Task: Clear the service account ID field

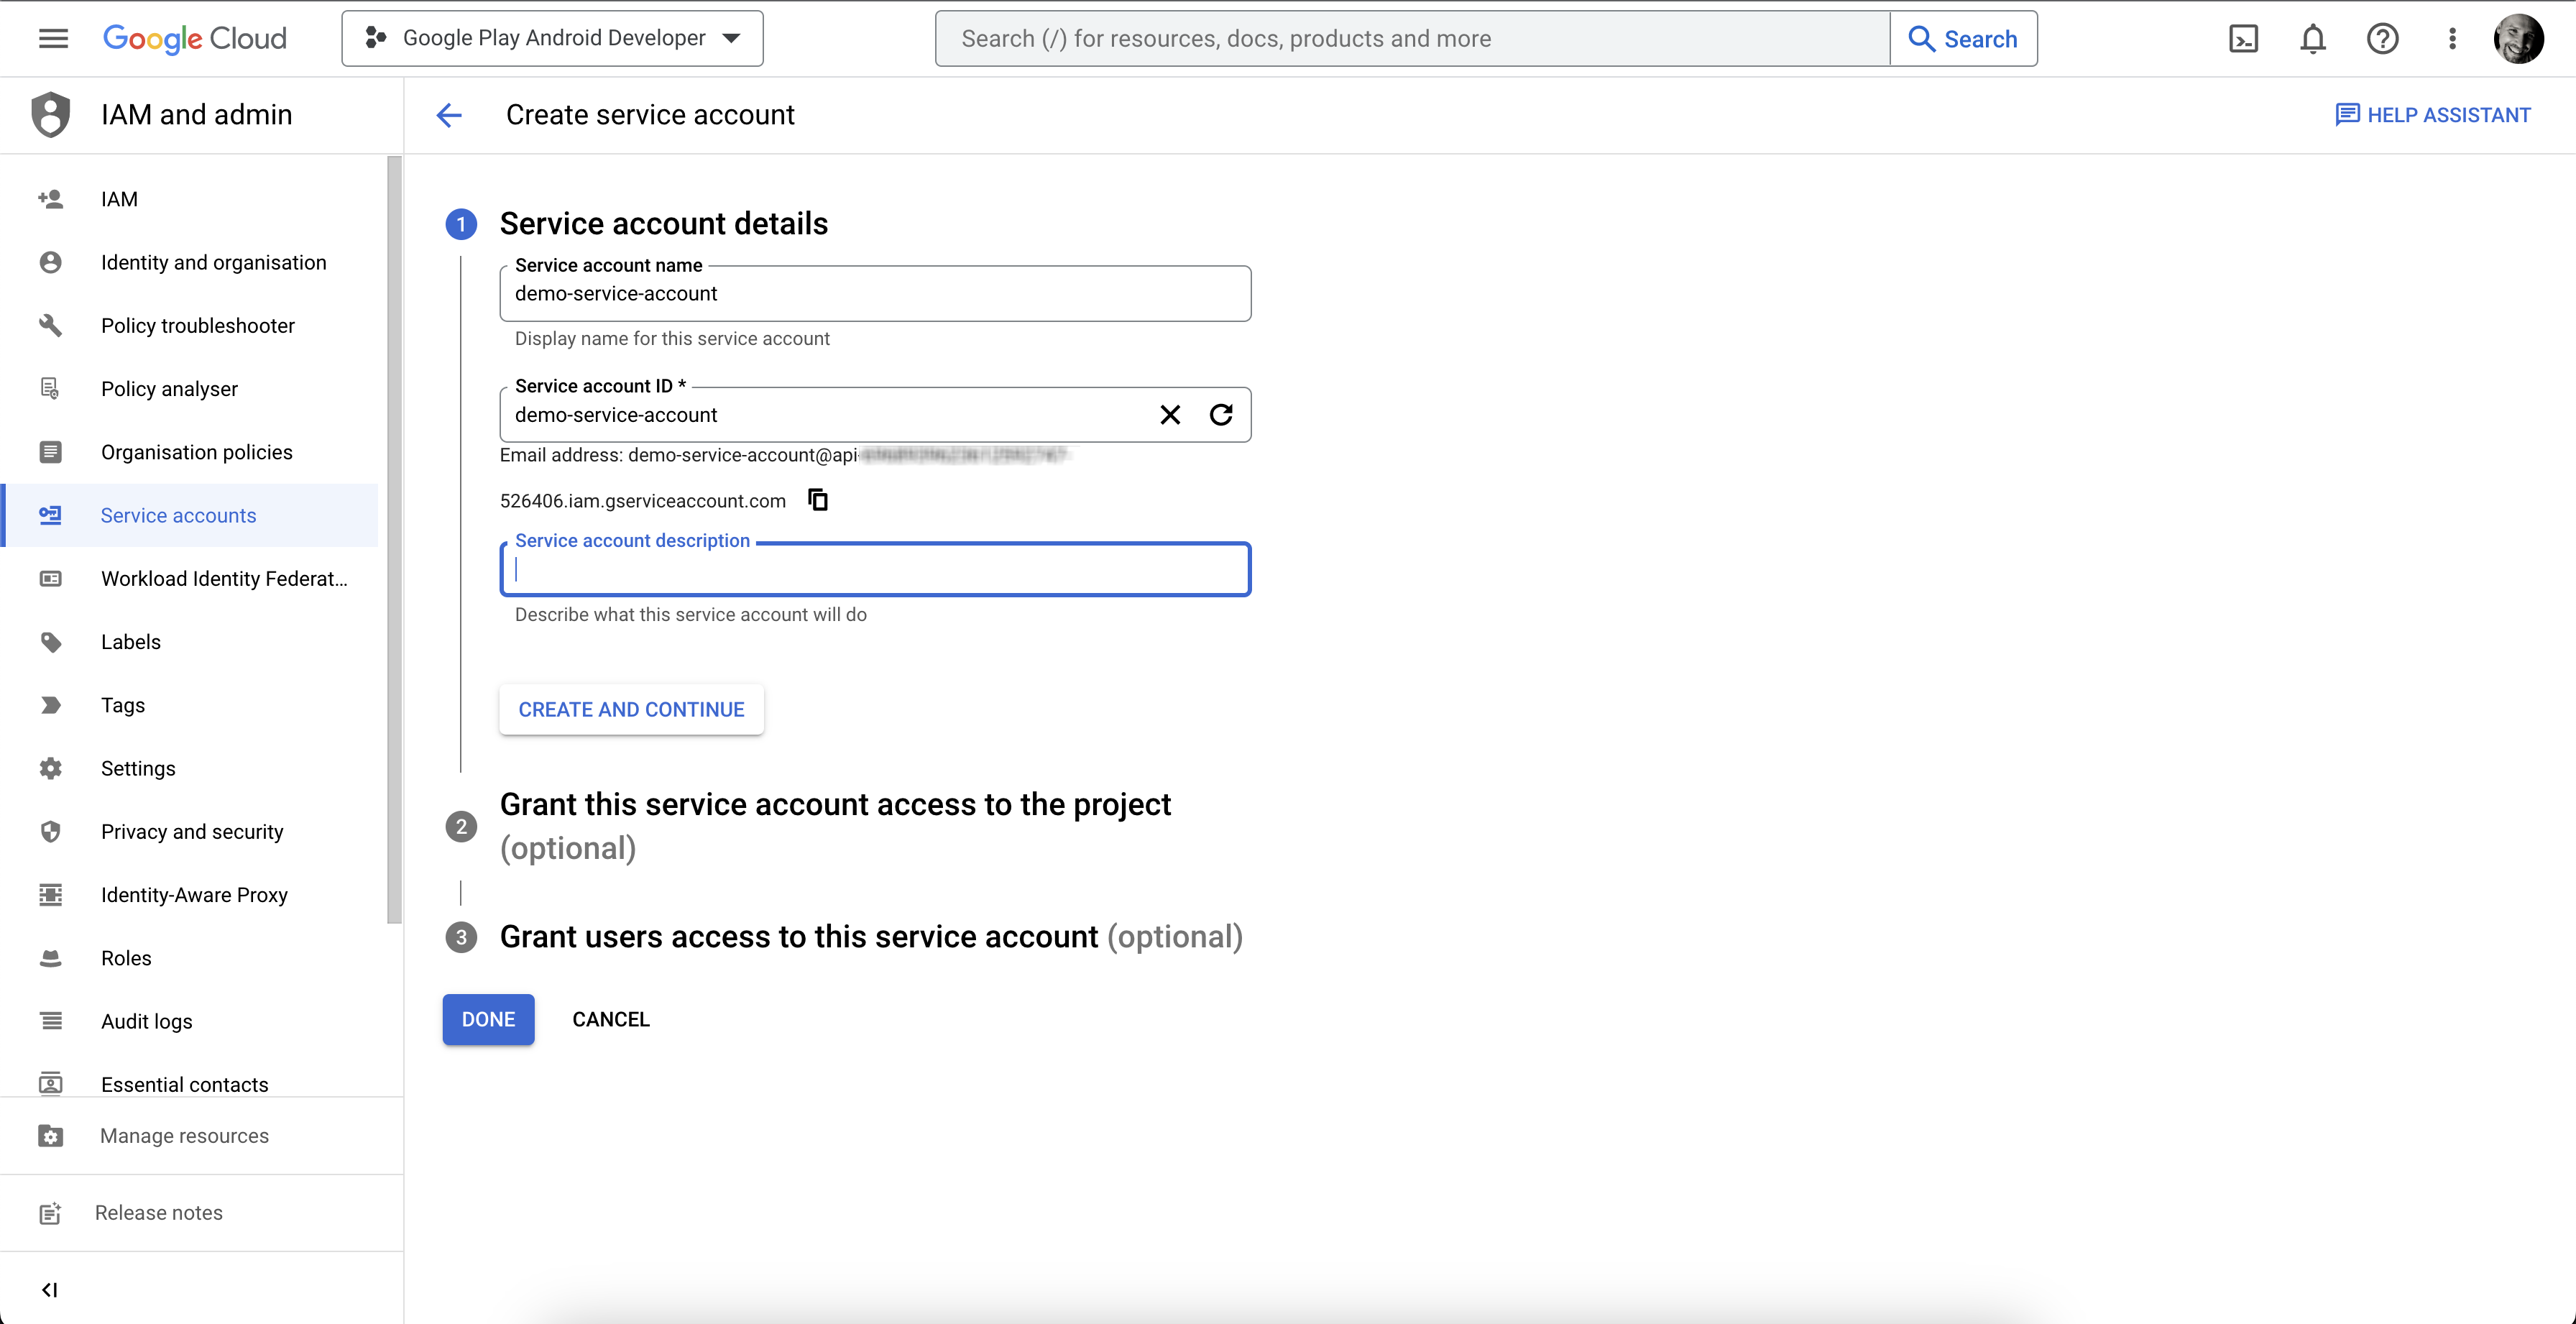Action: (1169, 415)
